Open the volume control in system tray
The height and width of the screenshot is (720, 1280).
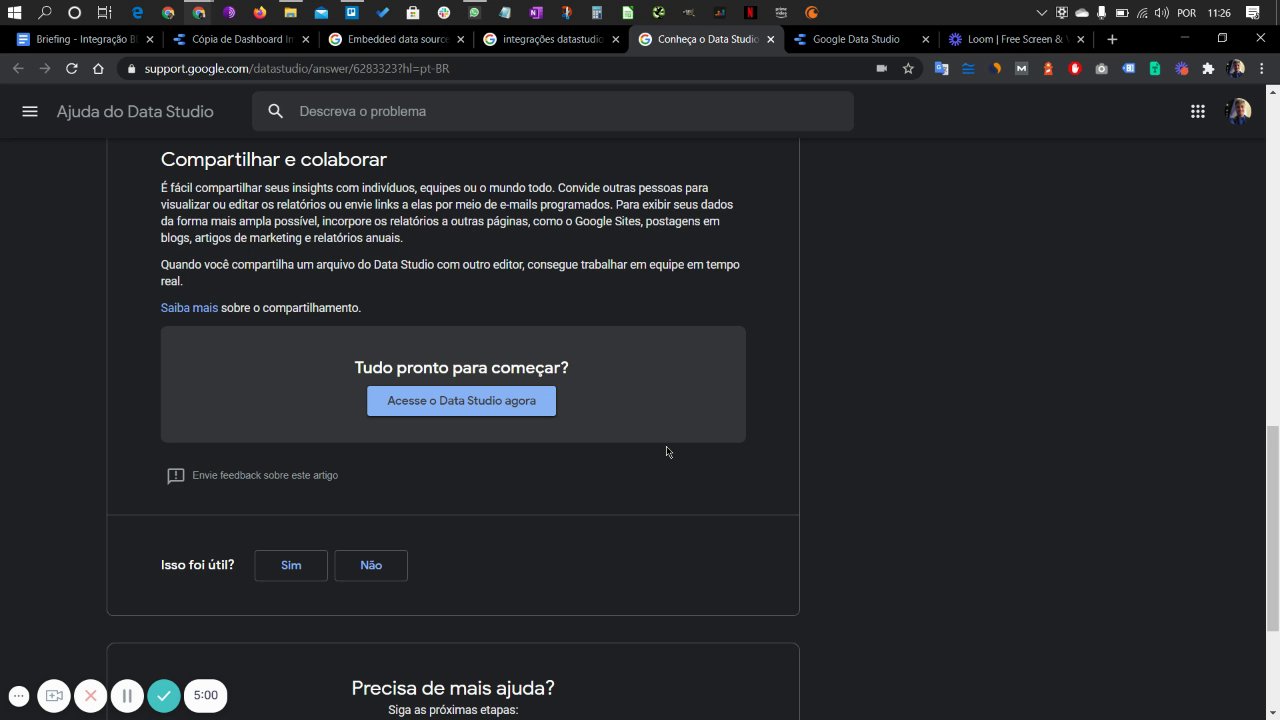click(x=1161, y=13)
